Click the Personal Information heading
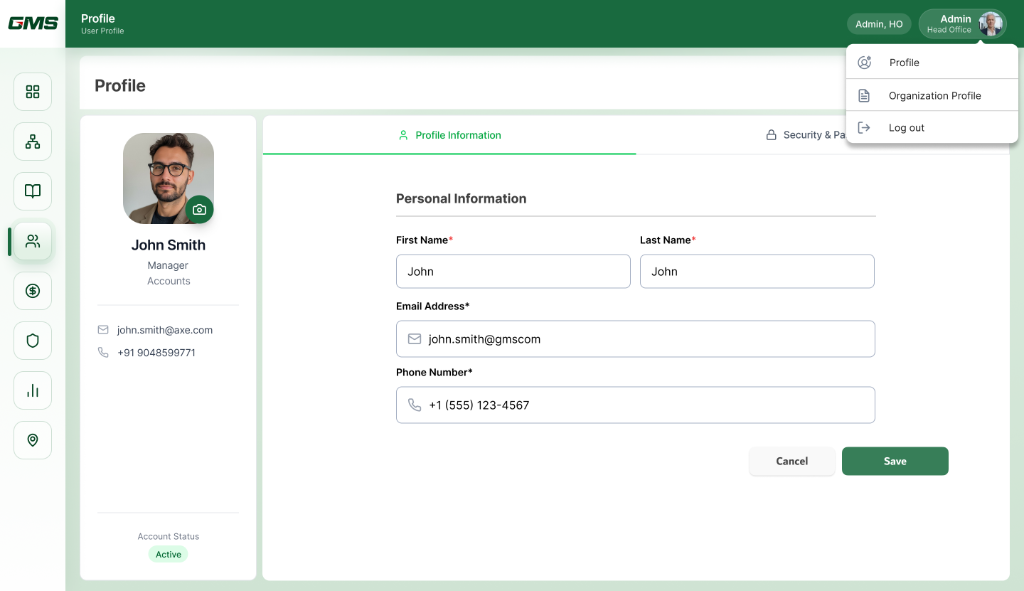 click(x=461, y=199)
